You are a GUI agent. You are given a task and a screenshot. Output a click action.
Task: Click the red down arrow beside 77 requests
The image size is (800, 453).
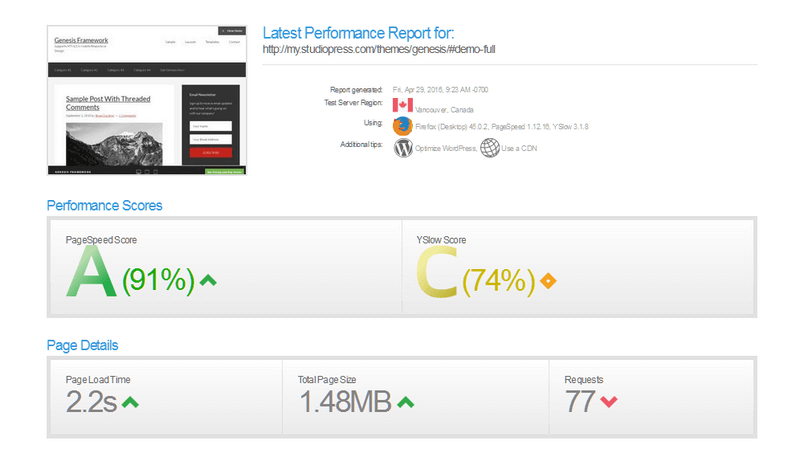(609, 402)
